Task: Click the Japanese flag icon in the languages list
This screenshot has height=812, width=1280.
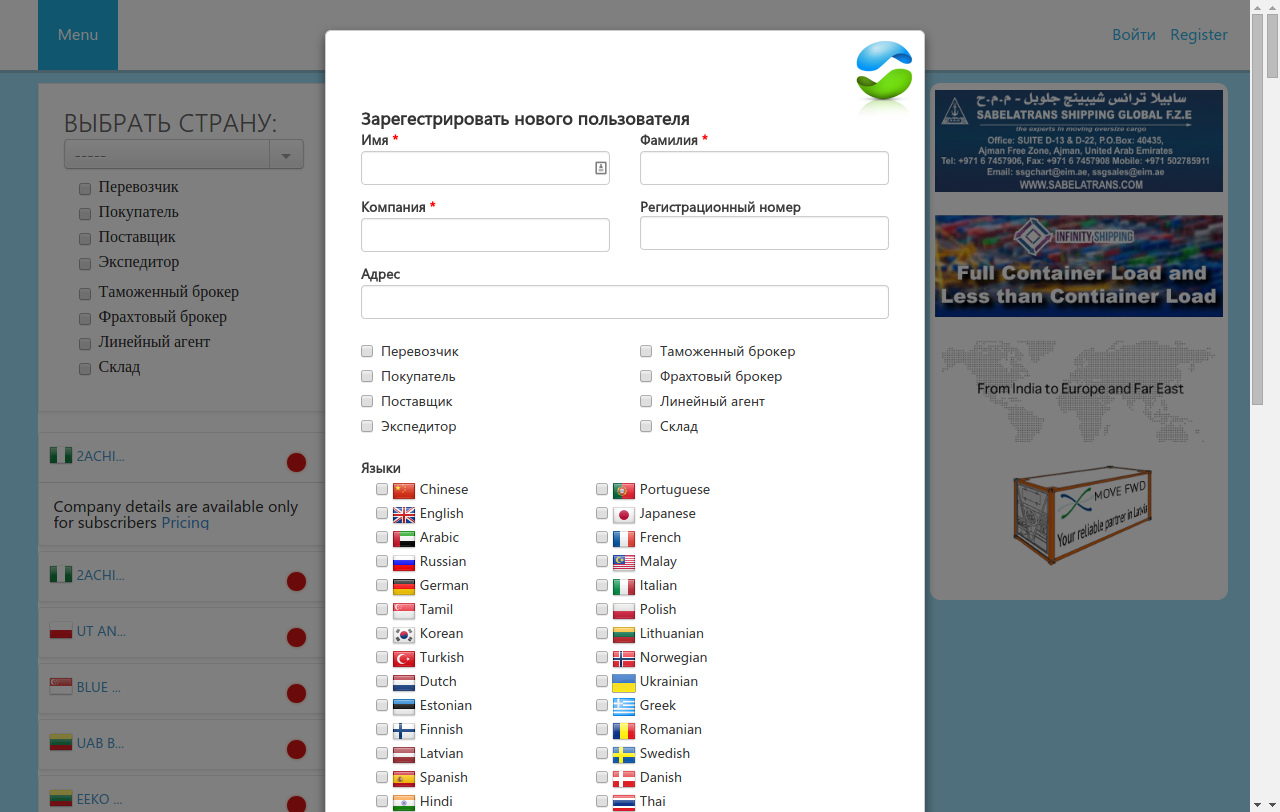Action: click(x=624, y=513)
